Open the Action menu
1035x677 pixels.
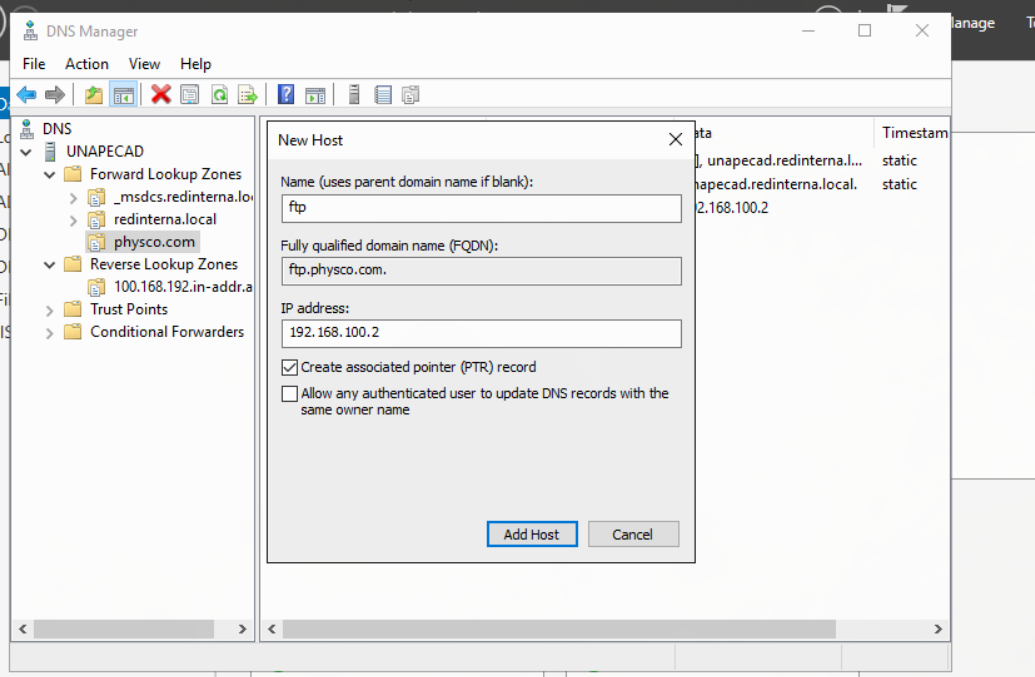point(86,64)
